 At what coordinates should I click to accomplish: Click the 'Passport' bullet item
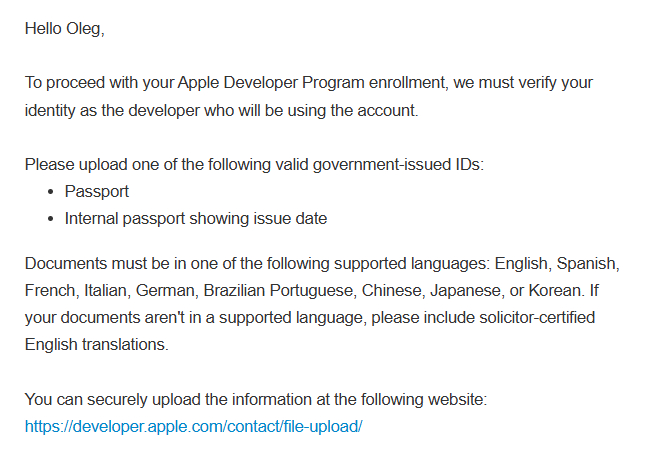pyautogui.click(x=97, y=192)
